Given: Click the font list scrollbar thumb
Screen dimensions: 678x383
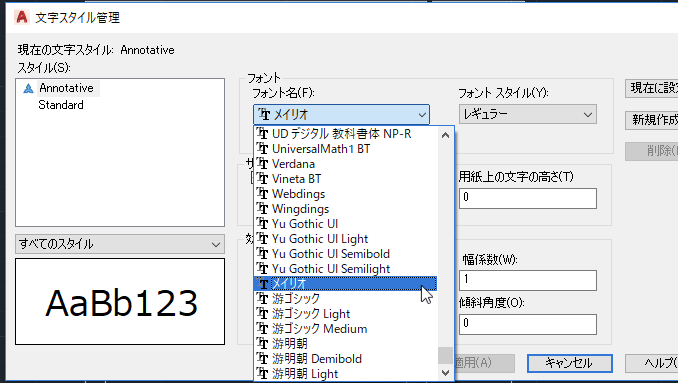Looking at the screenshot, I should (x=445, y=356).
